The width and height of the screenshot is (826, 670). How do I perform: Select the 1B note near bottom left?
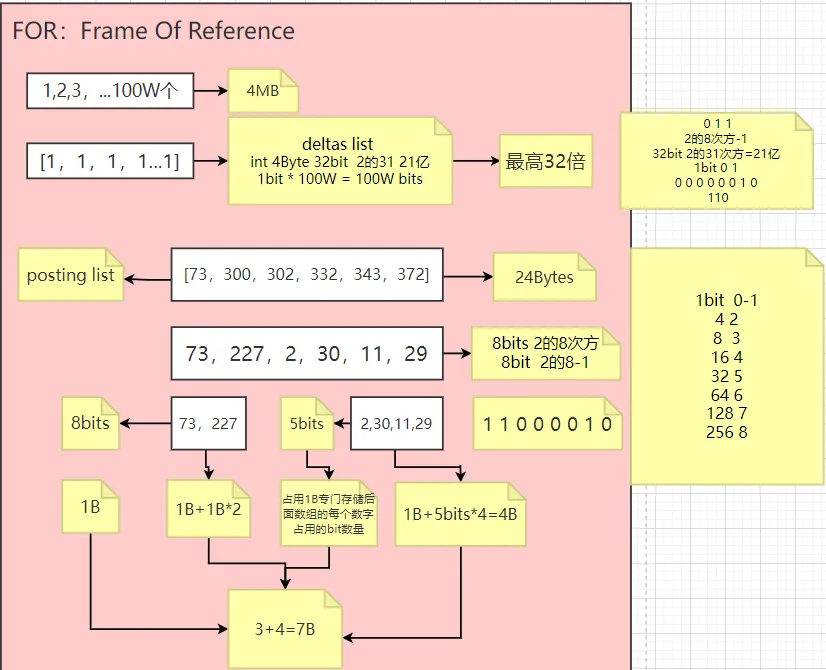89,507
